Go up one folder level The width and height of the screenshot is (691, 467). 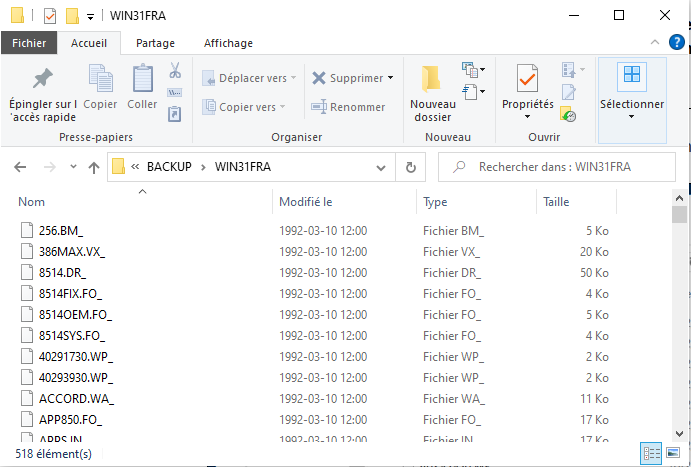tap(93, 167)
